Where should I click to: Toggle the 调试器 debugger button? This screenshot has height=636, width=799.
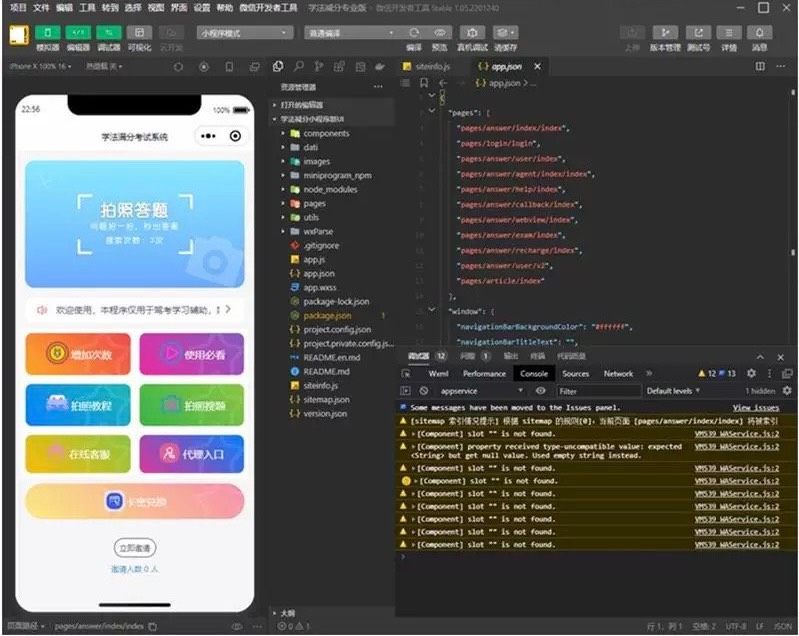(109, 33)
